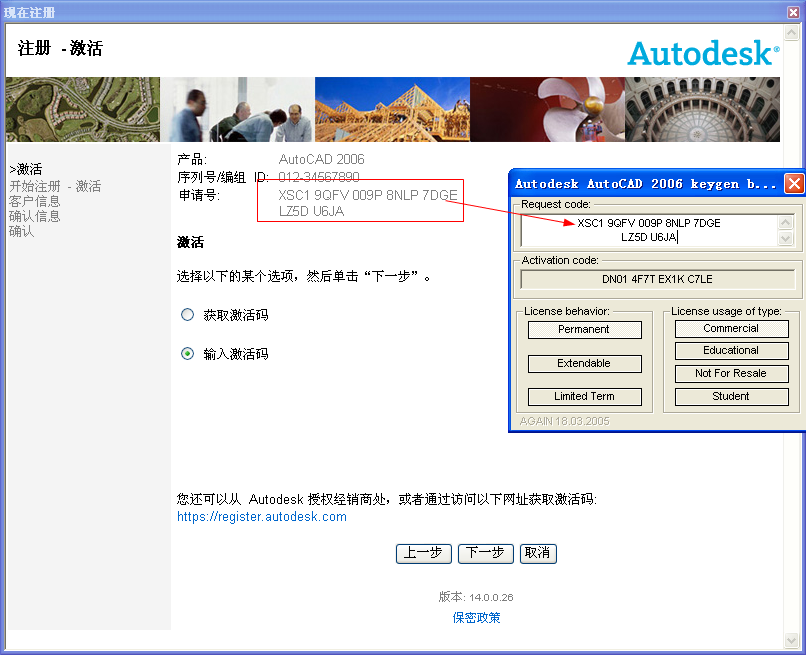Click the main window scroll down arrow
The height and width of the screenshot is (655, 806).
coord(792,641)
